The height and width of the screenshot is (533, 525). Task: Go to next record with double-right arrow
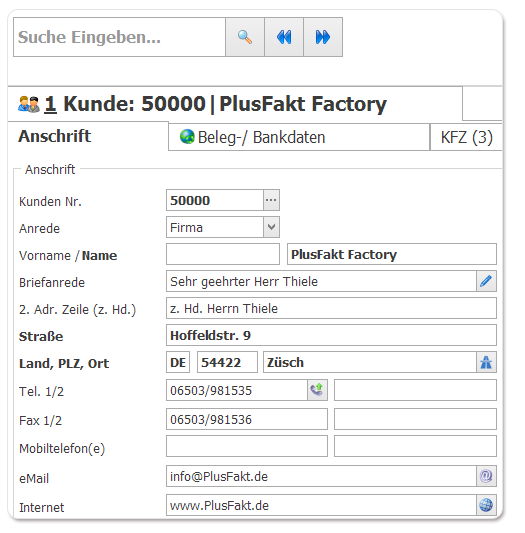coord(323,37)
